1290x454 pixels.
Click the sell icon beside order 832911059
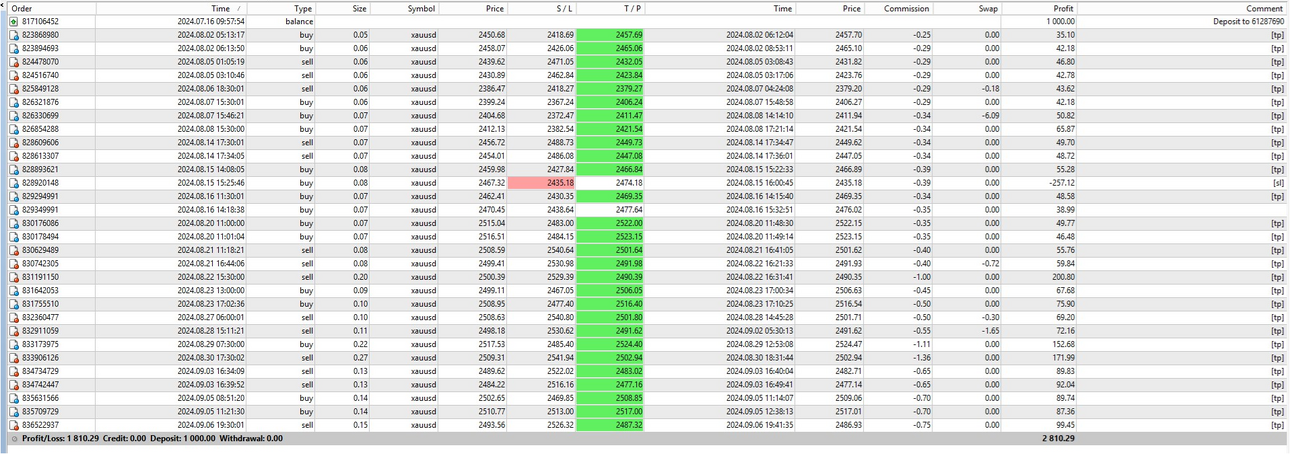tap(13, 330)
